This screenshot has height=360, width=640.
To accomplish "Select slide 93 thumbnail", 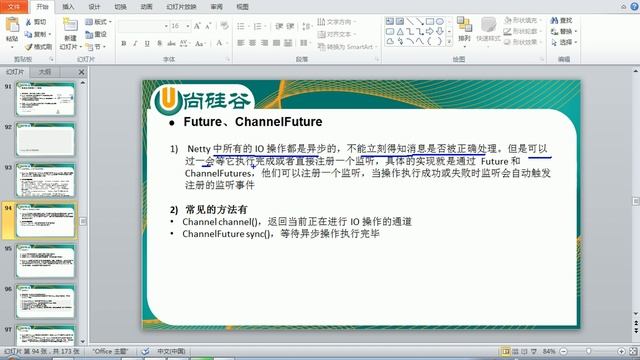I will (45, 180).
